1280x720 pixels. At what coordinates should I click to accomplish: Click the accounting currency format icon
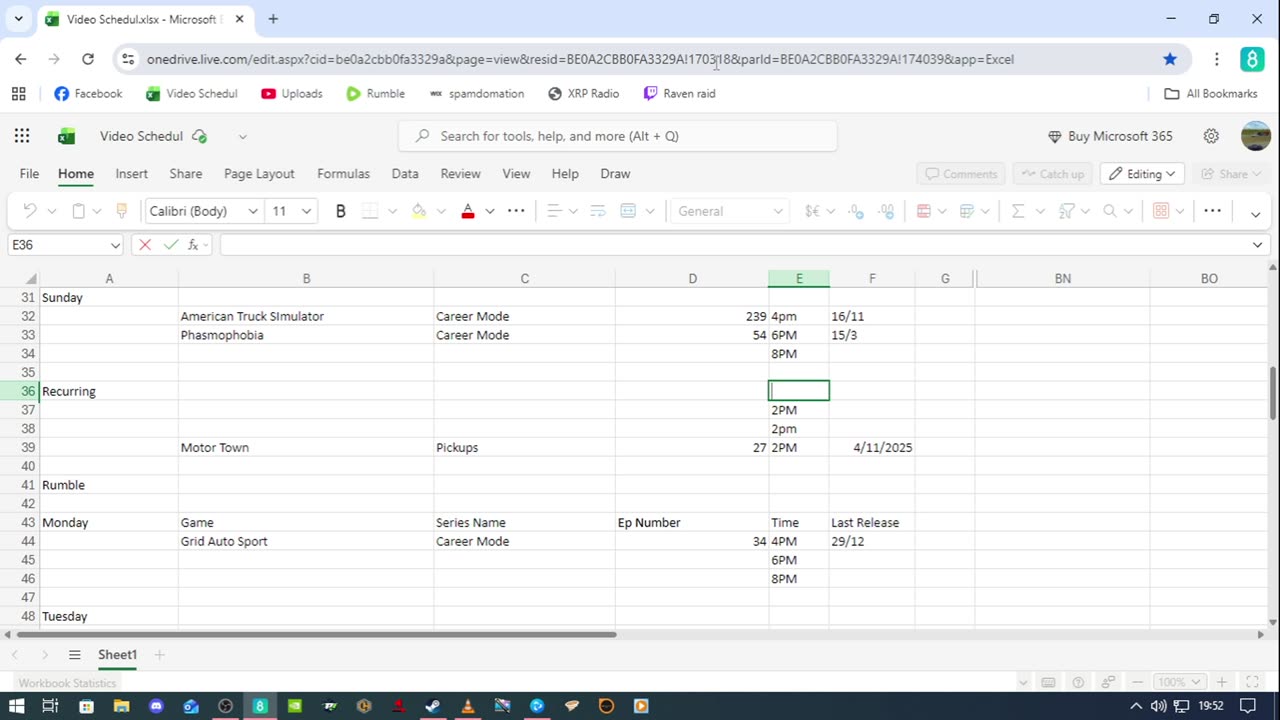812,211
